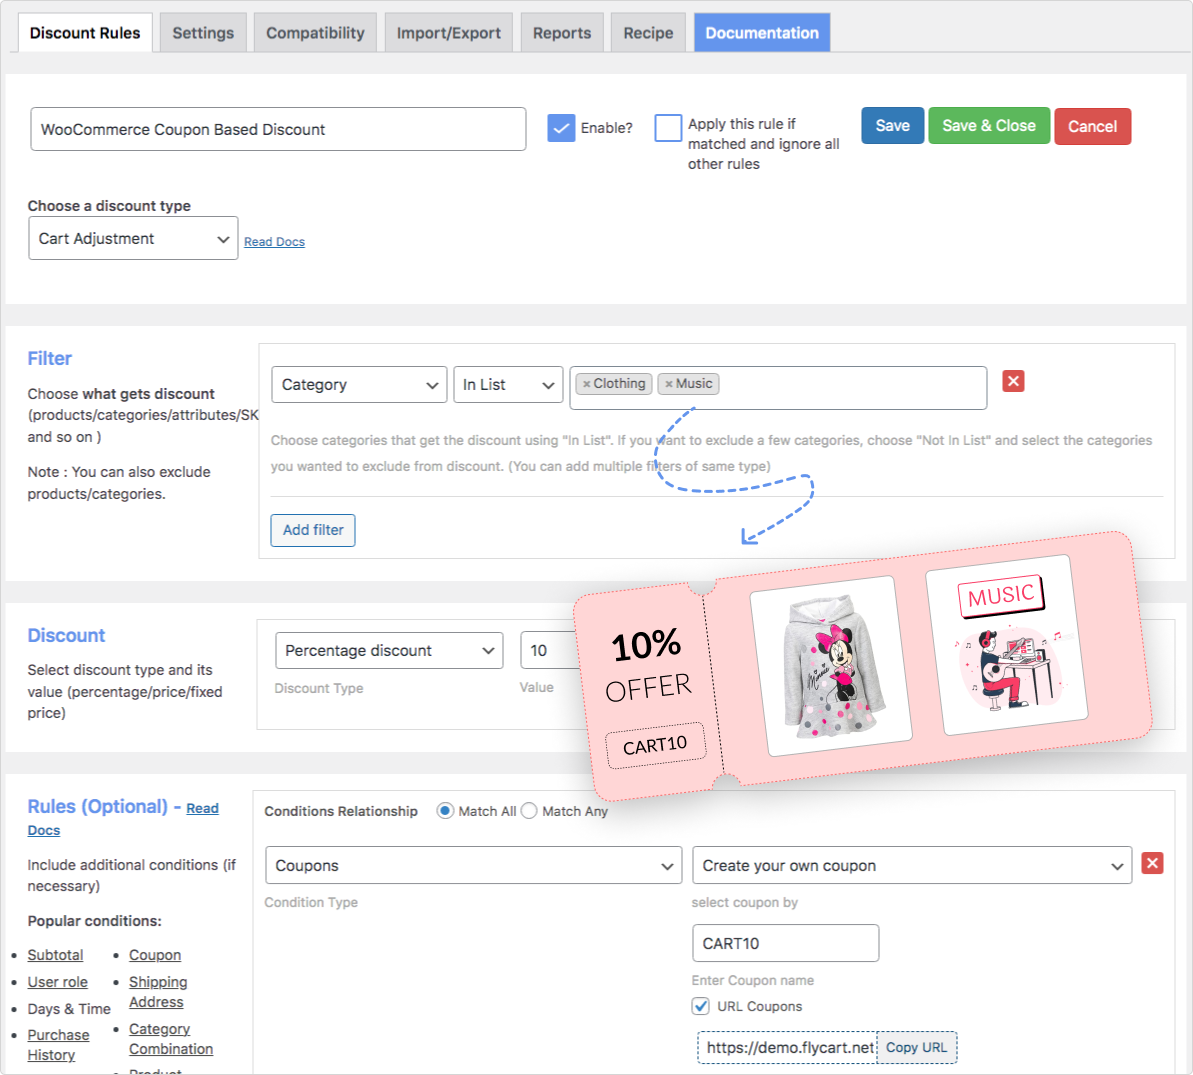This screenshot has width=1193, height=1075.
Task: Open the In List operator dropdown
Action: click(x=508, y=385)
